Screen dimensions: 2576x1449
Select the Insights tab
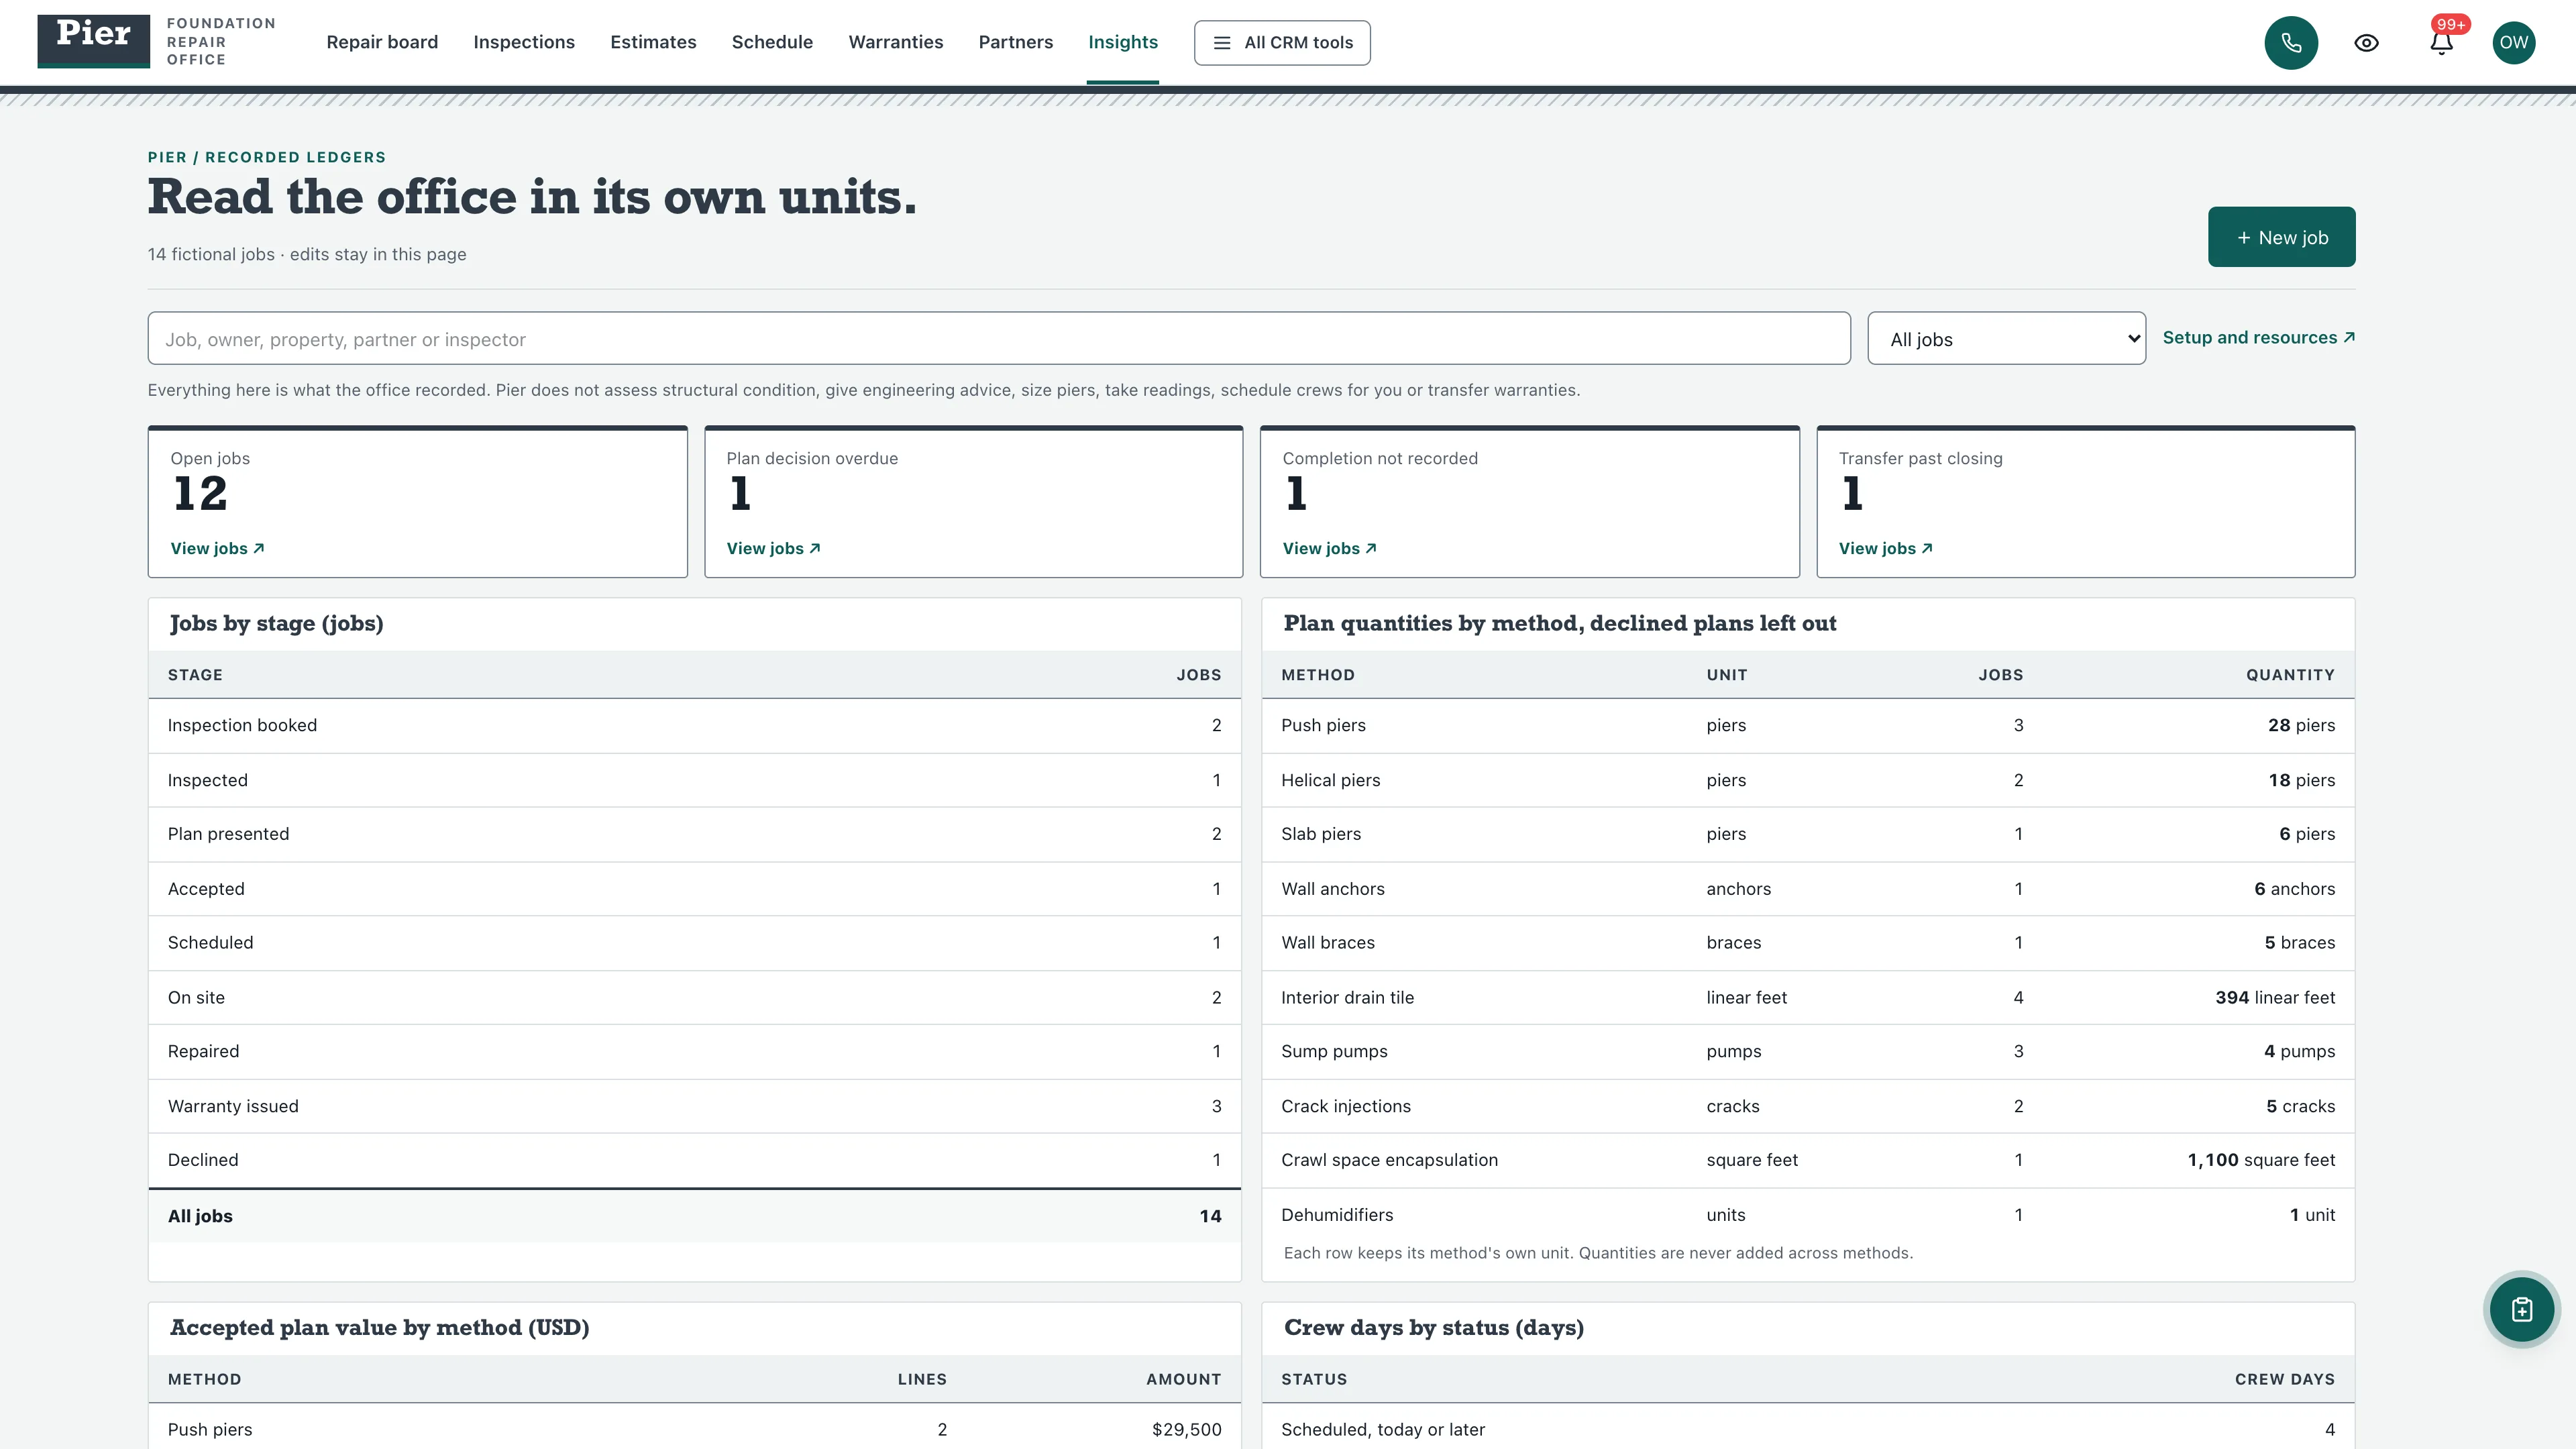(1123, 42)
